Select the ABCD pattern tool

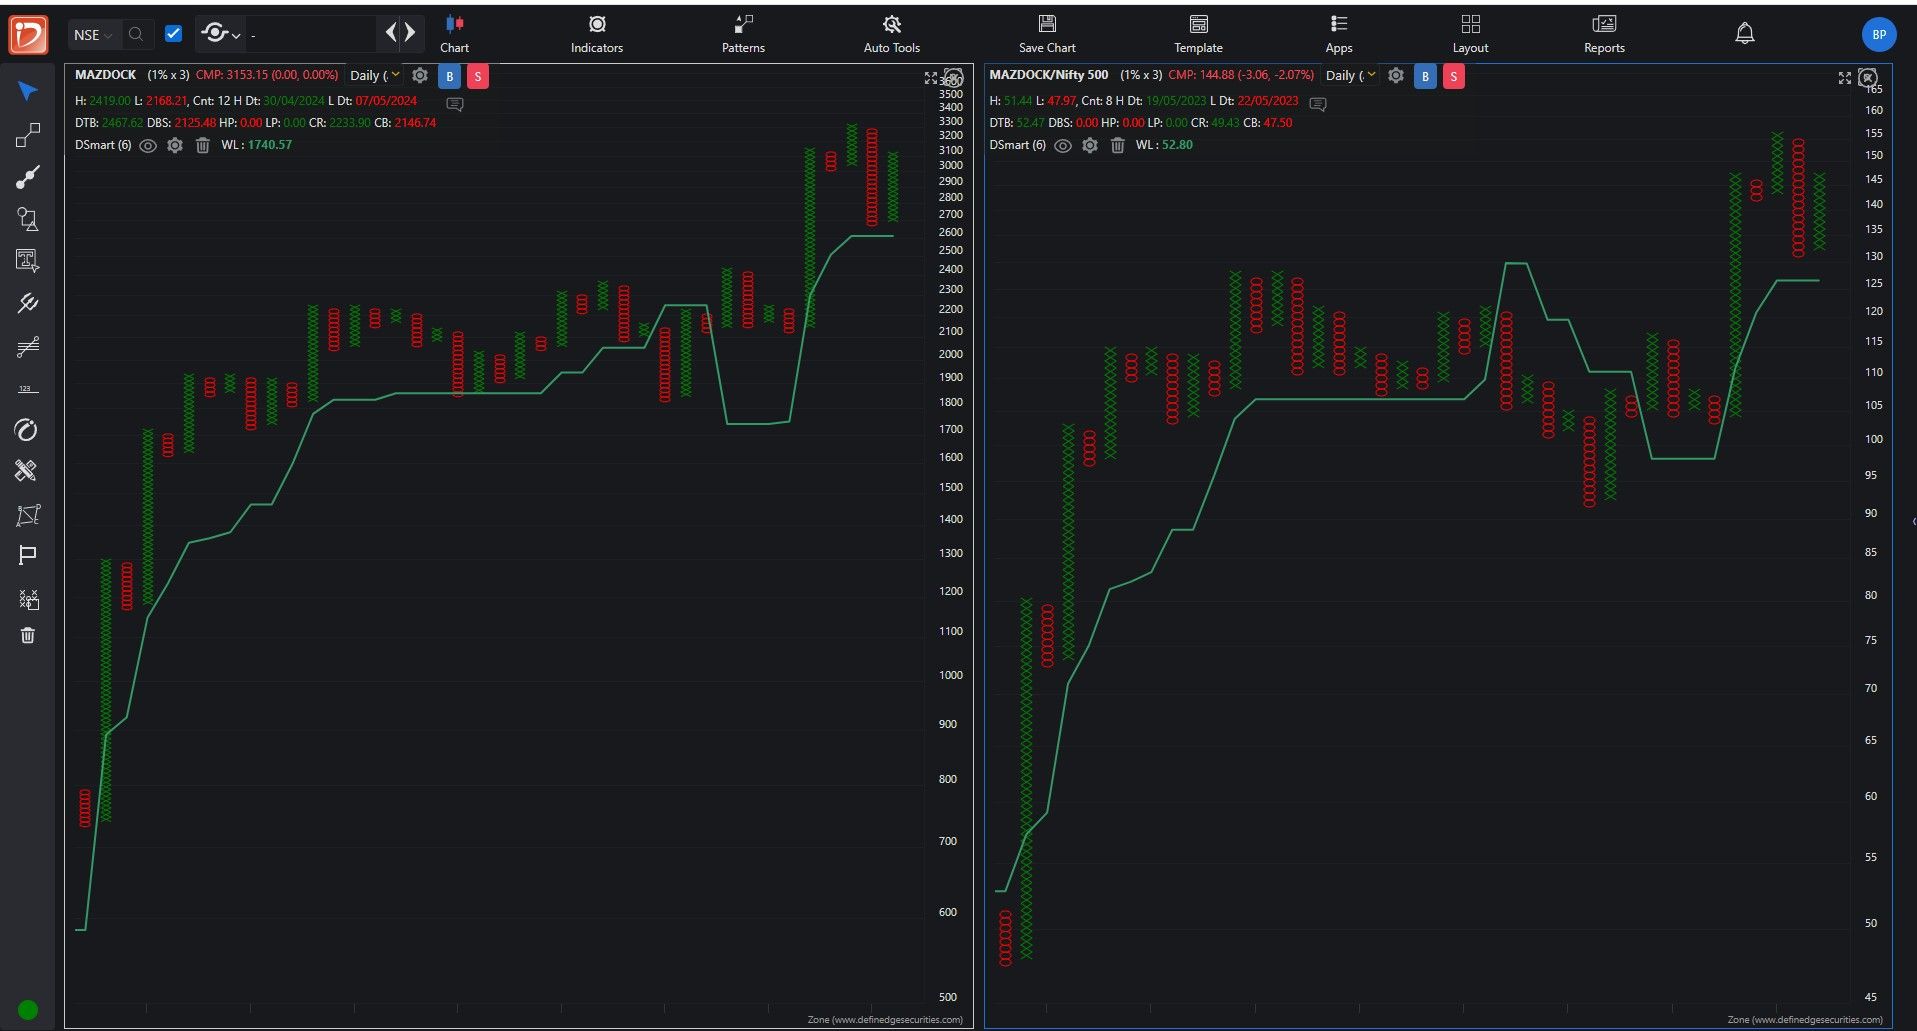pyautogui.click(x=28, y=515)
